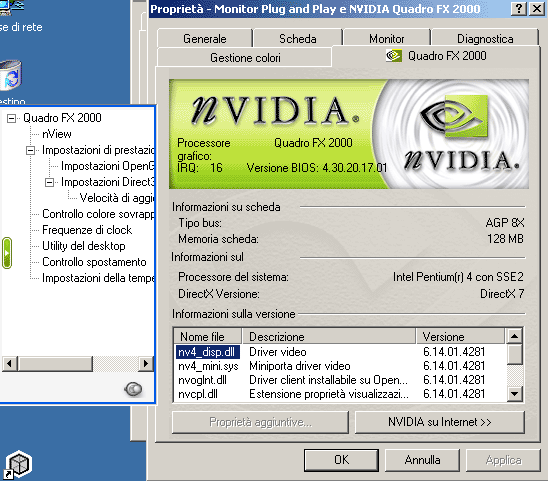
Task: Click the 128 MB memory value
Action: [x=505, y=239]
